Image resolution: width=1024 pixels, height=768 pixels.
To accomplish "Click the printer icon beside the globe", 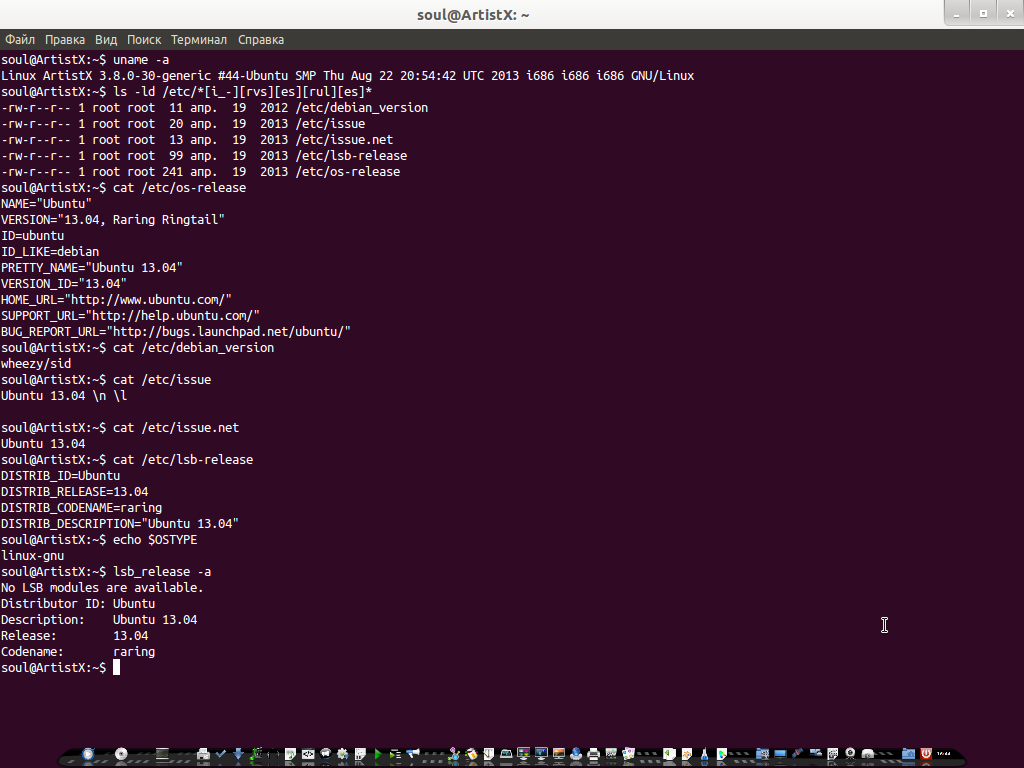I will [594, 754].
